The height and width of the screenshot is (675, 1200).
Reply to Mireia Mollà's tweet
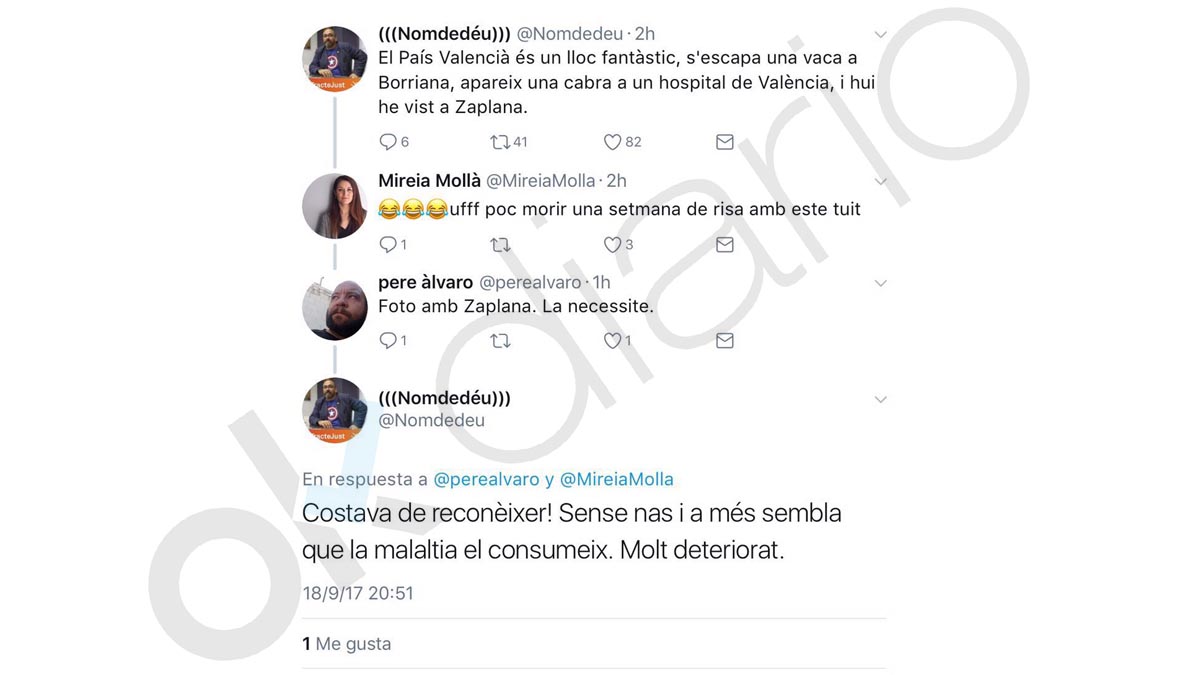388,244
